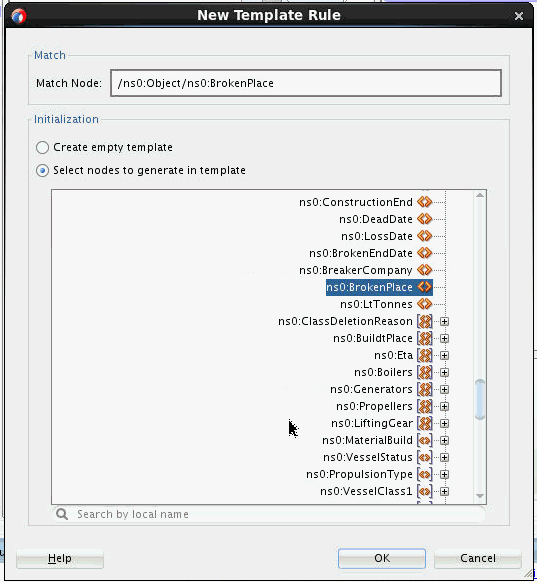Select the highlighted ns0:BrokenPlace label

pyautogui.click(x=370, y=287)
